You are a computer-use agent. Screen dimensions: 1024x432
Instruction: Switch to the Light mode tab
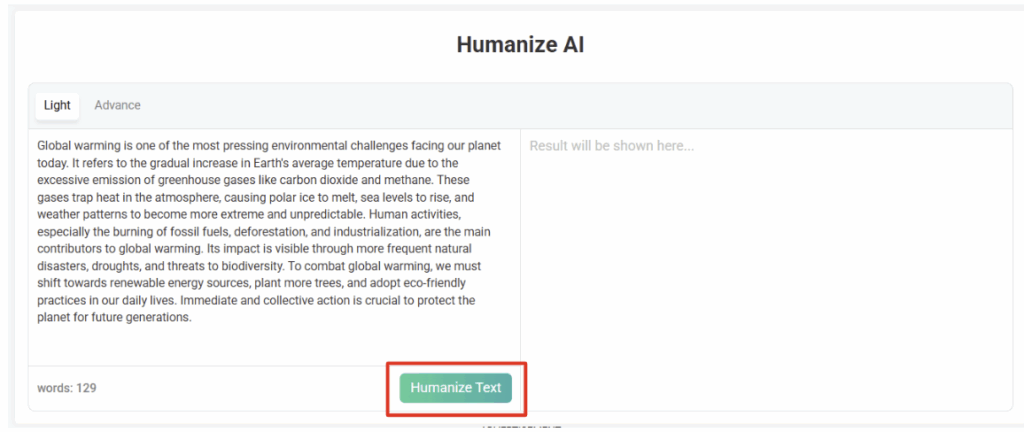[57, 105]
